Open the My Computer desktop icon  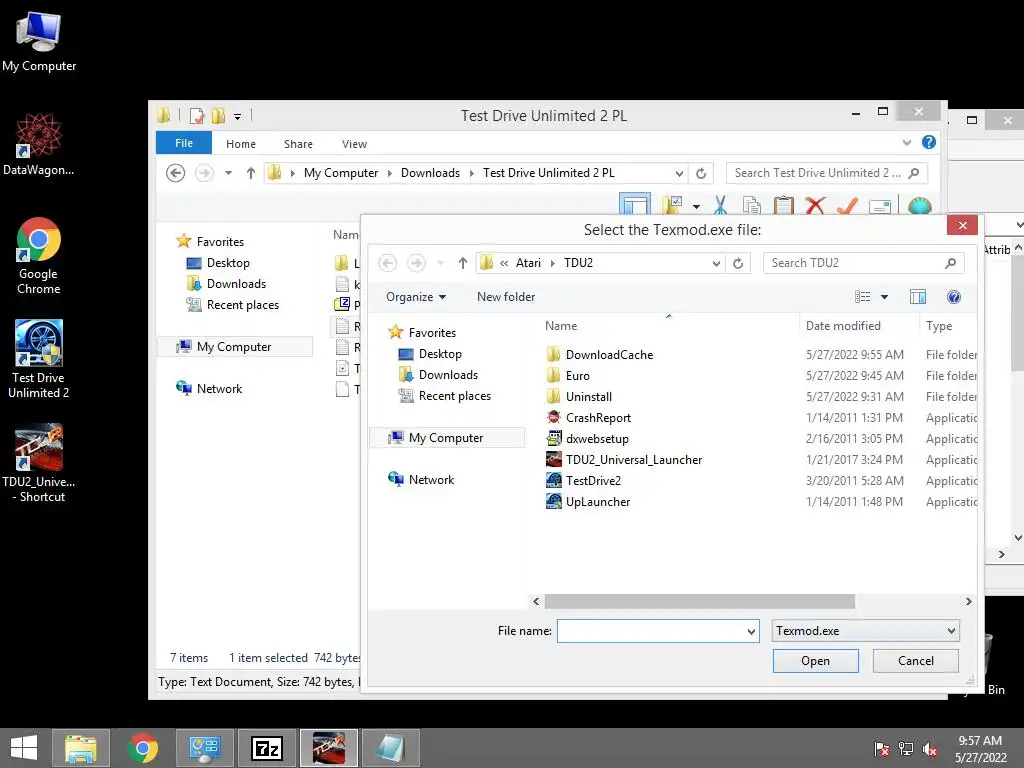39,41
